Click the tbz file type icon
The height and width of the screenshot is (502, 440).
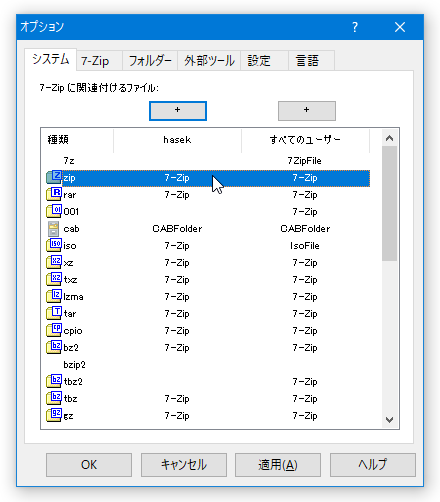54,398
